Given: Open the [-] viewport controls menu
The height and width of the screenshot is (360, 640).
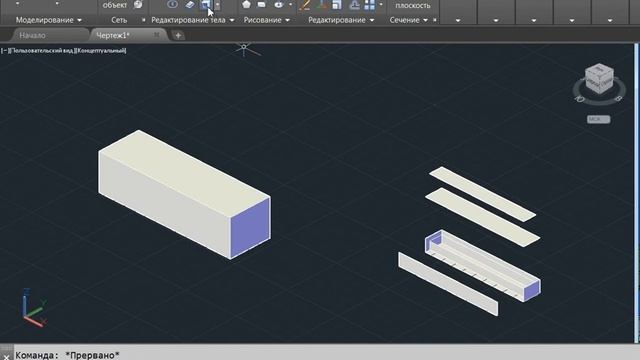Looking at the screenshot, I should click(4, 51).
